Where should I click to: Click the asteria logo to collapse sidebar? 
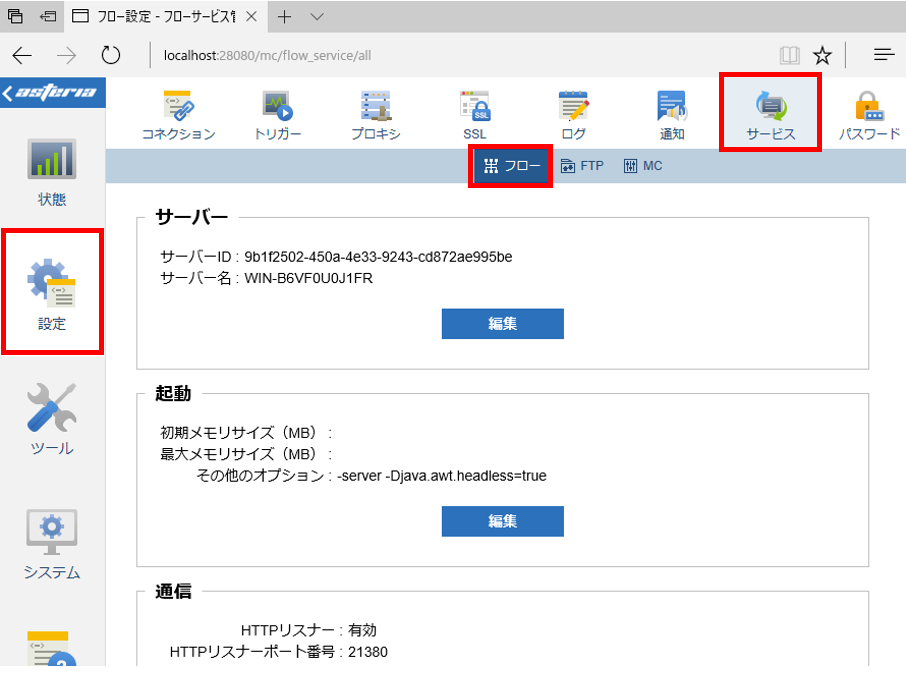coord(53,92)
